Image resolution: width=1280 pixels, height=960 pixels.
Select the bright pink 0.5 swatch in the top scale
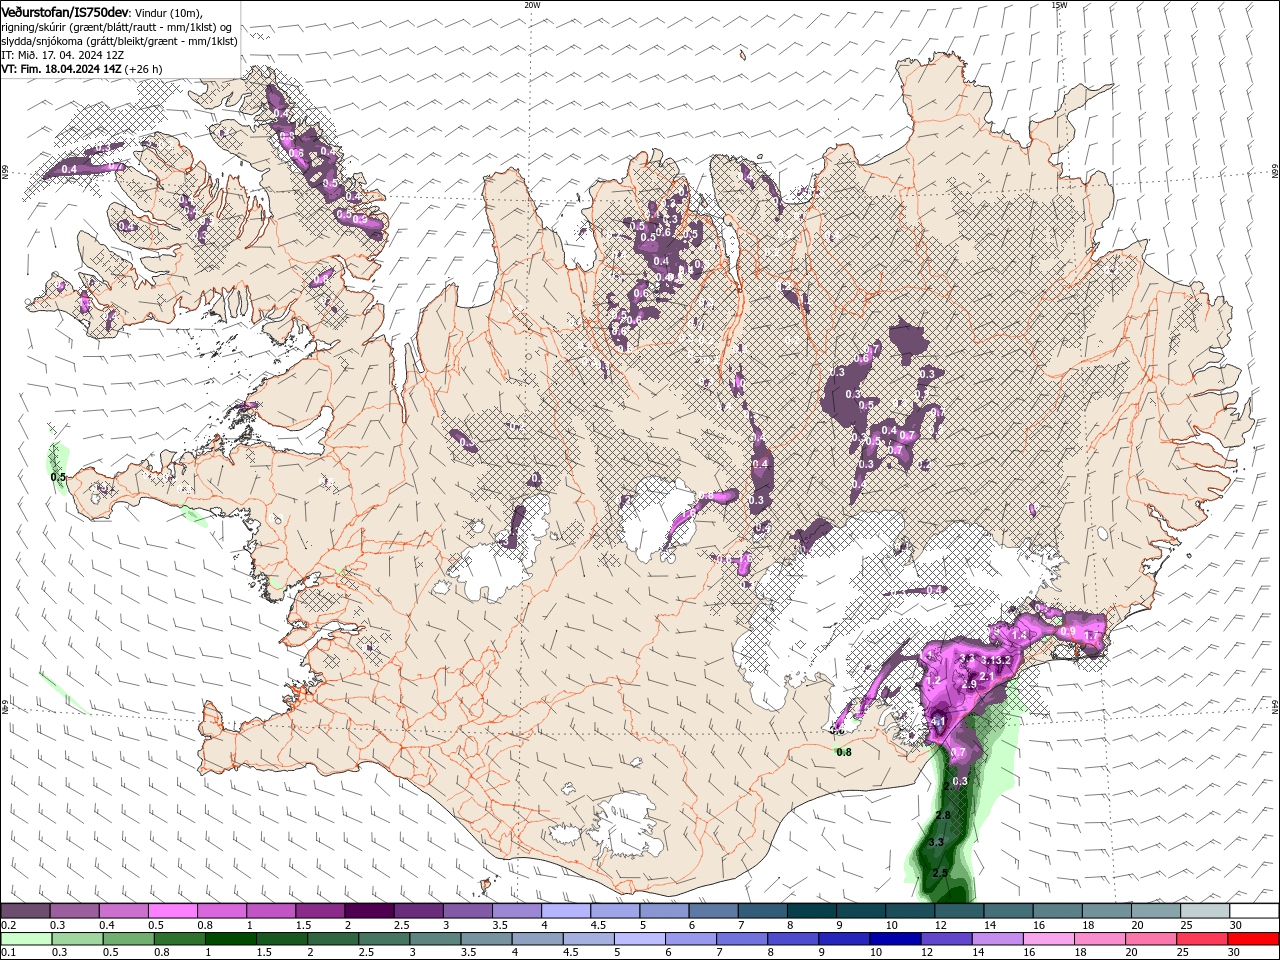[x=172, y=911]
